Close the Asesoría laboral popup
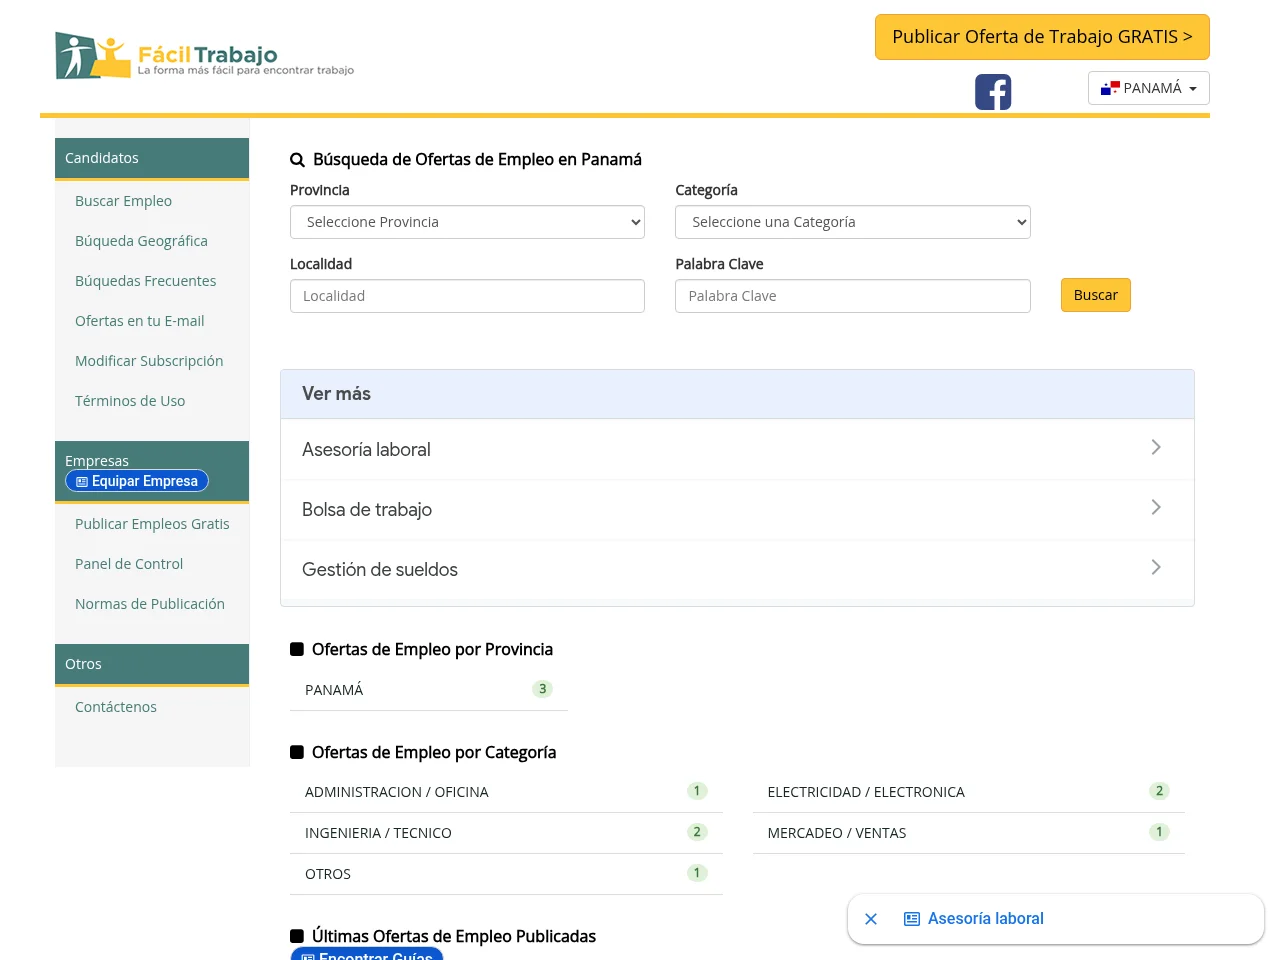This screenshot has width=1280, height=960. (x=871, y=919)
